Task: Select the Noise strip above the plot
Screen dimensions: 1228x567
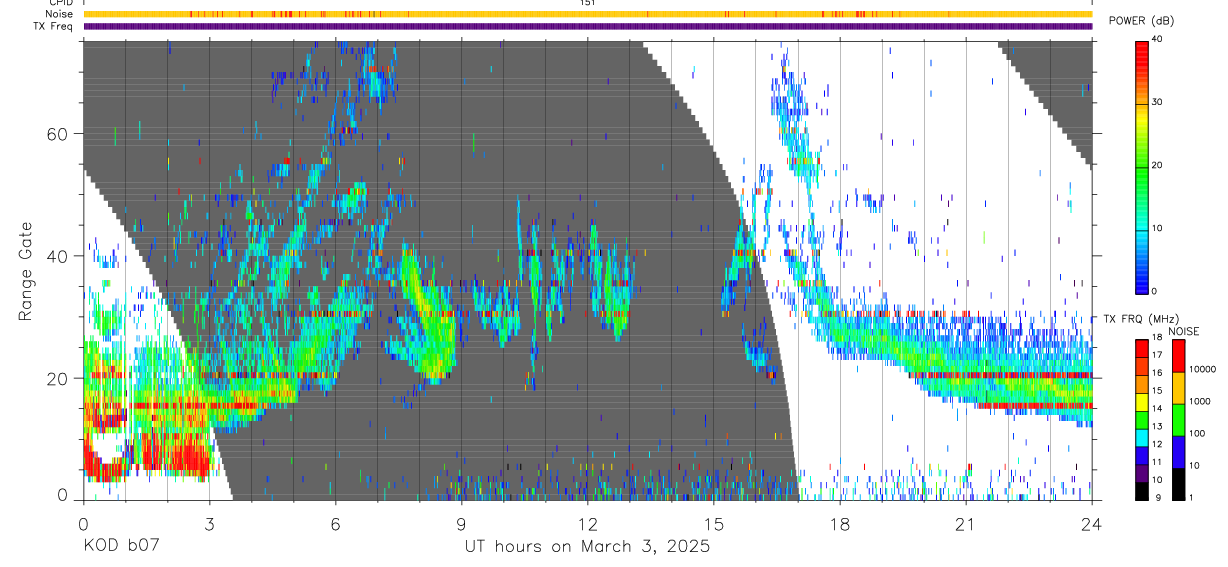Action: 587,14
